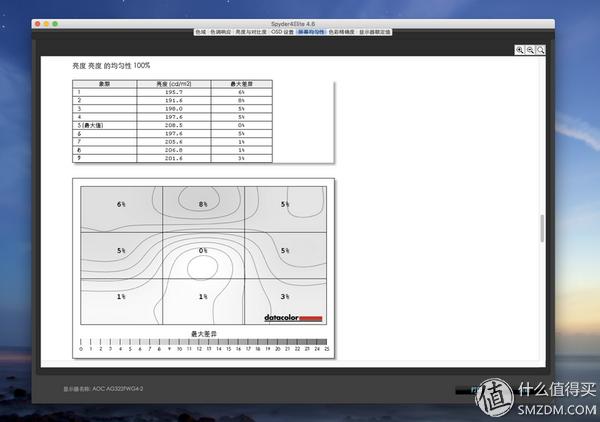Click the 6% label on uniformity chart
This screenshot has height=422, width=600.
[x=121, y=204]
